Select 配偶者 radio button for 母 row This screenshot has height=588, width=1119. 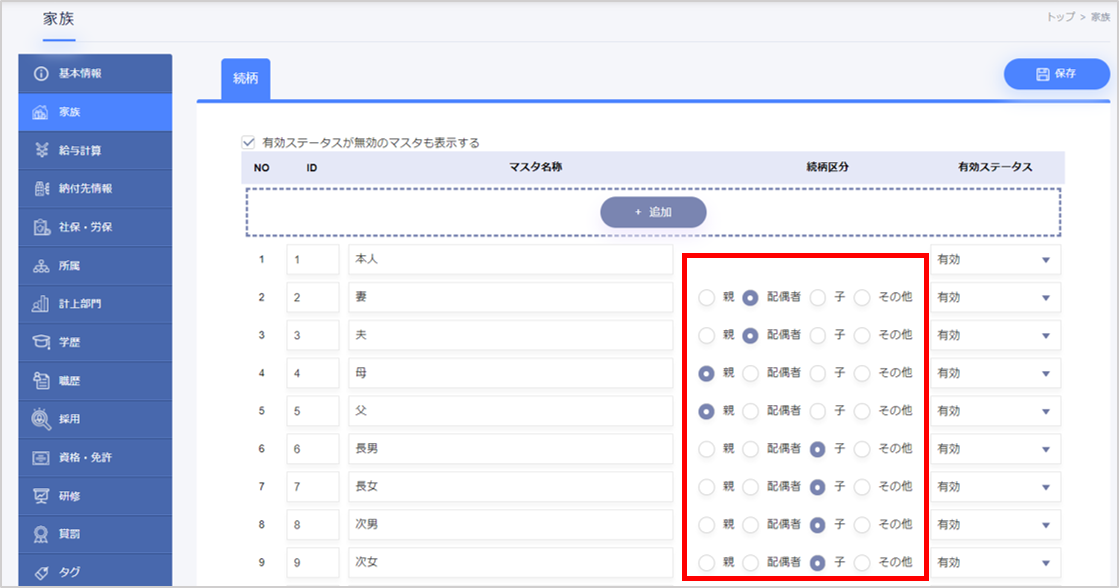pyautogui.click(x=751, y=373)
